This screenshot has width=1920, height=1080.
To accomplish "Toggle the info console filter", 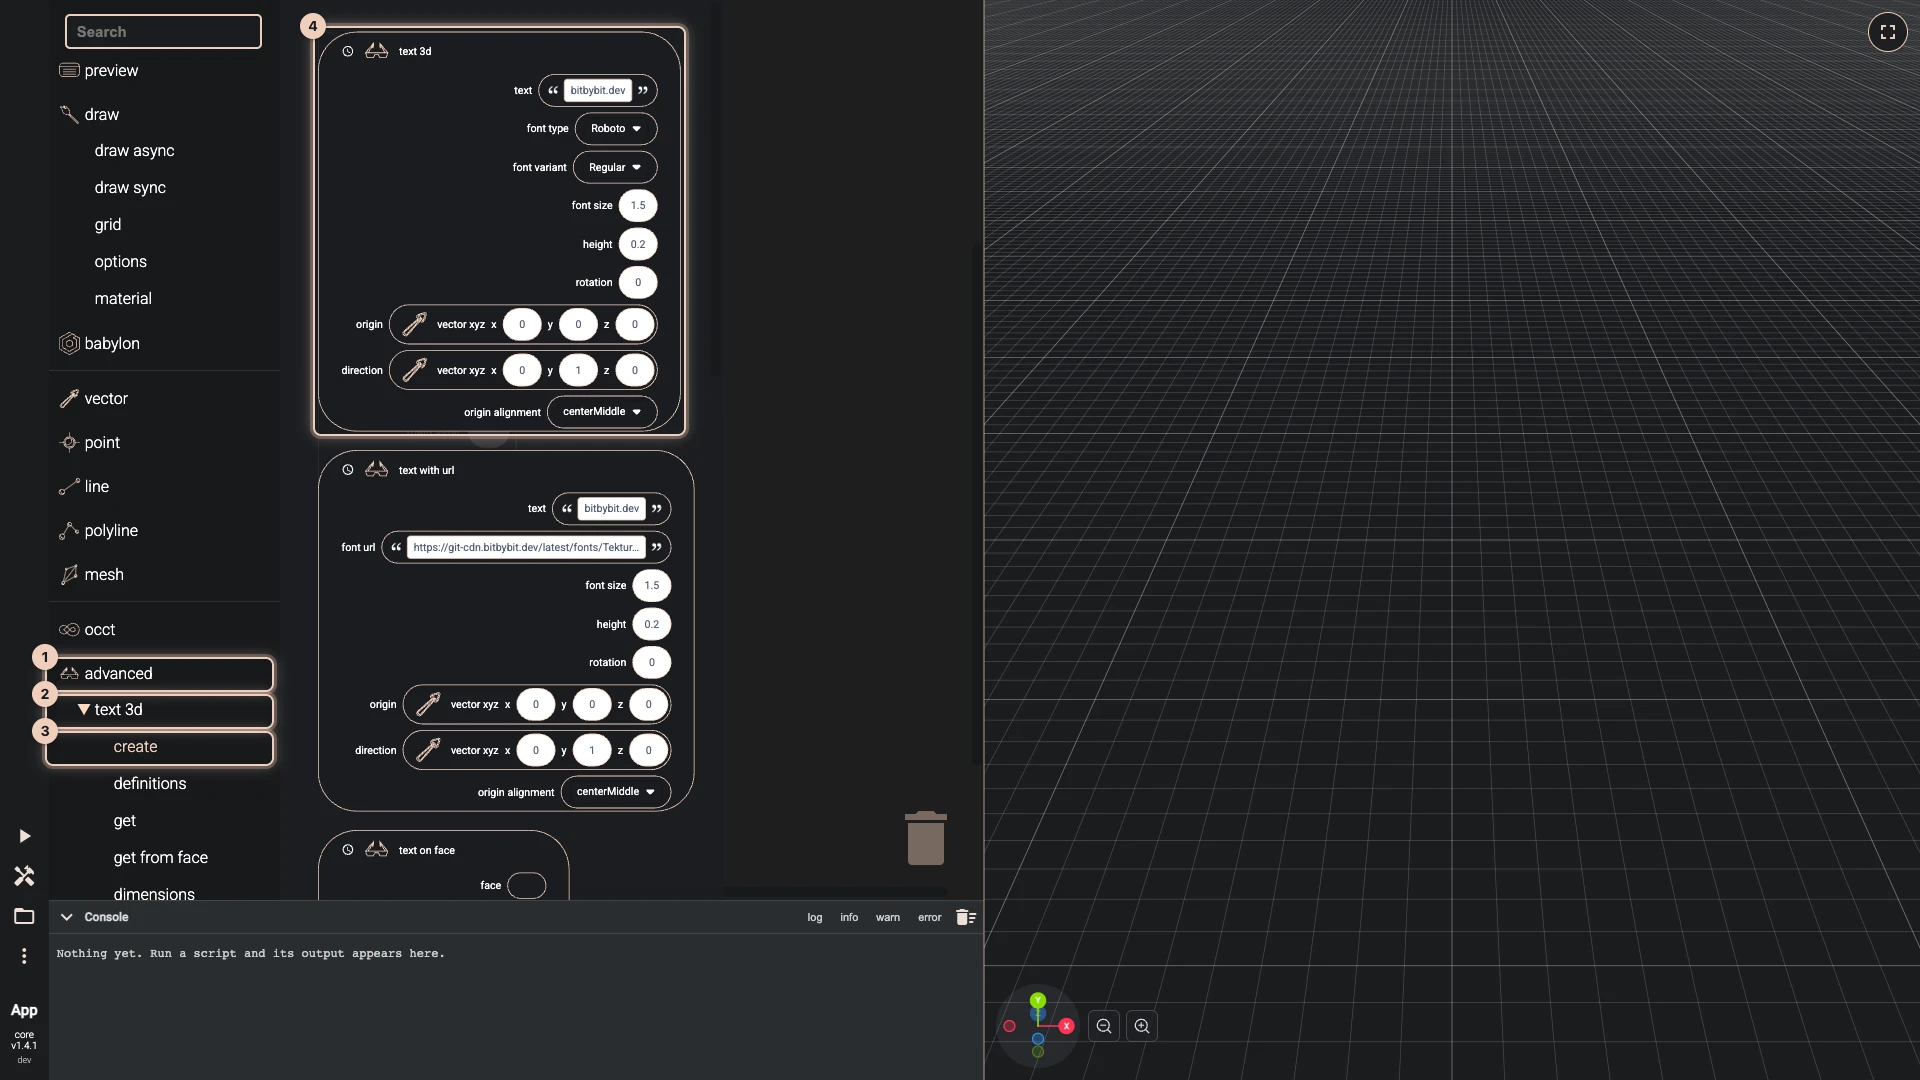I will pos(849,918).
